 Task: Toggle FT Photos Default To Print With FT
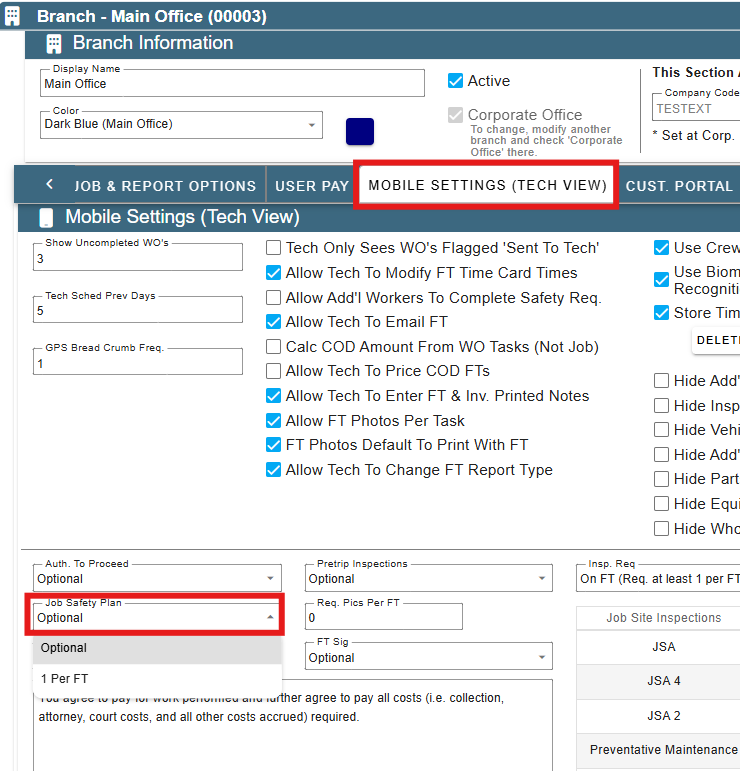(x=273, y=445)
